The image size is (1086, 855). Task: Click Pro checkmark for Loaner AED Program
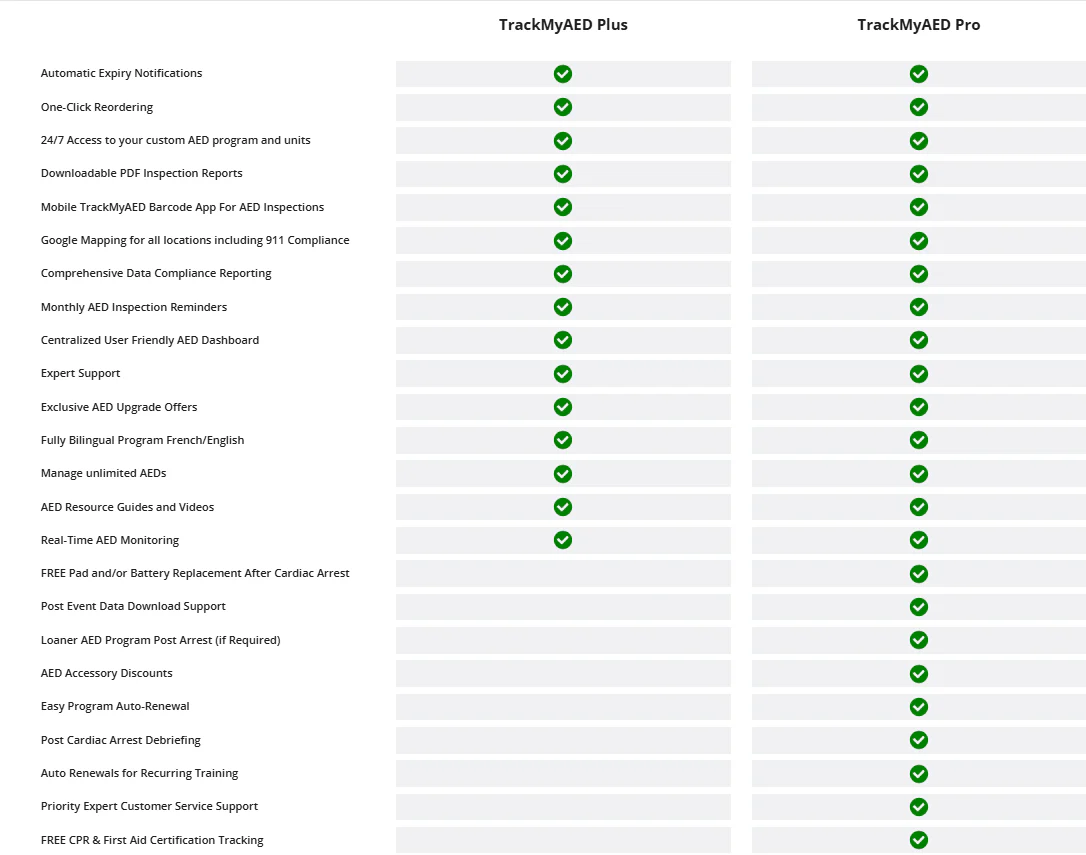tap(918, 640)
